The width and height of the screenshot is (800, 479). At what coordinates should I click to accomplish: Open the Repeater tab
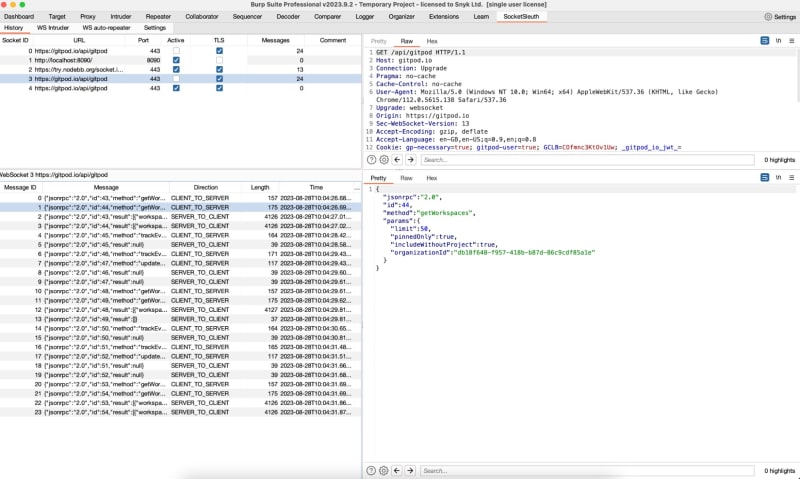[158, 16]
